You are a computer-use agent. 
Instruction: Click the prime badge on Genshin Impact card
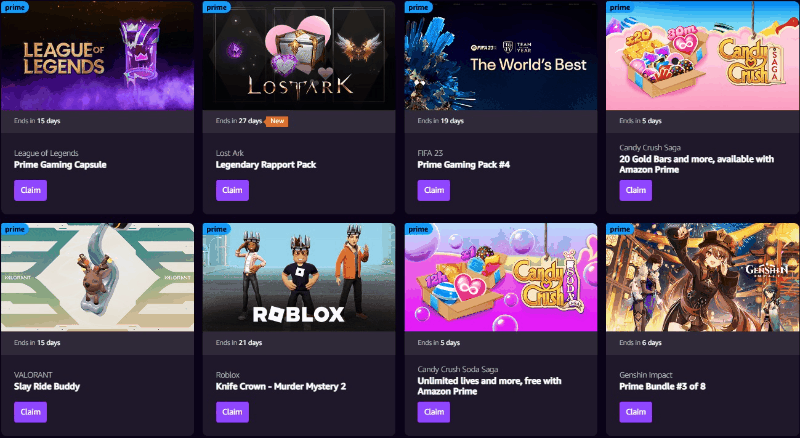620,229
